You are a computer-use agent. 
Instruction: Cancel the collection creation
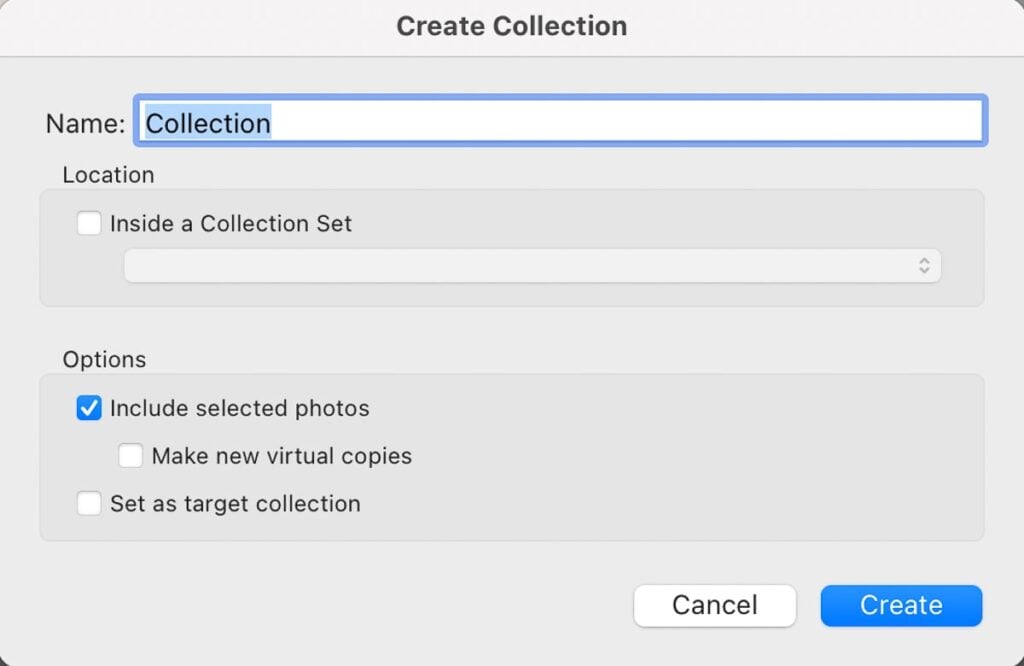(714, 605)
